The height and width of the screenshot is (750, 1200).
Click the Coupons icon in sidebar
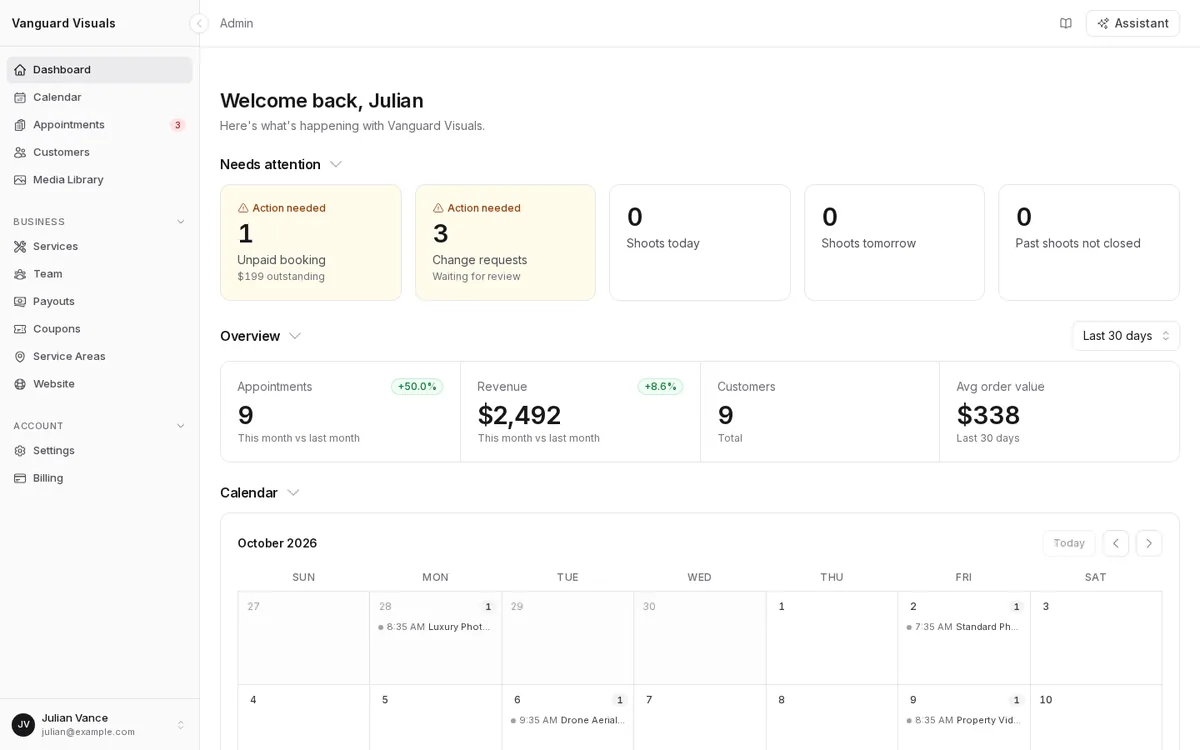coord(20,329)
